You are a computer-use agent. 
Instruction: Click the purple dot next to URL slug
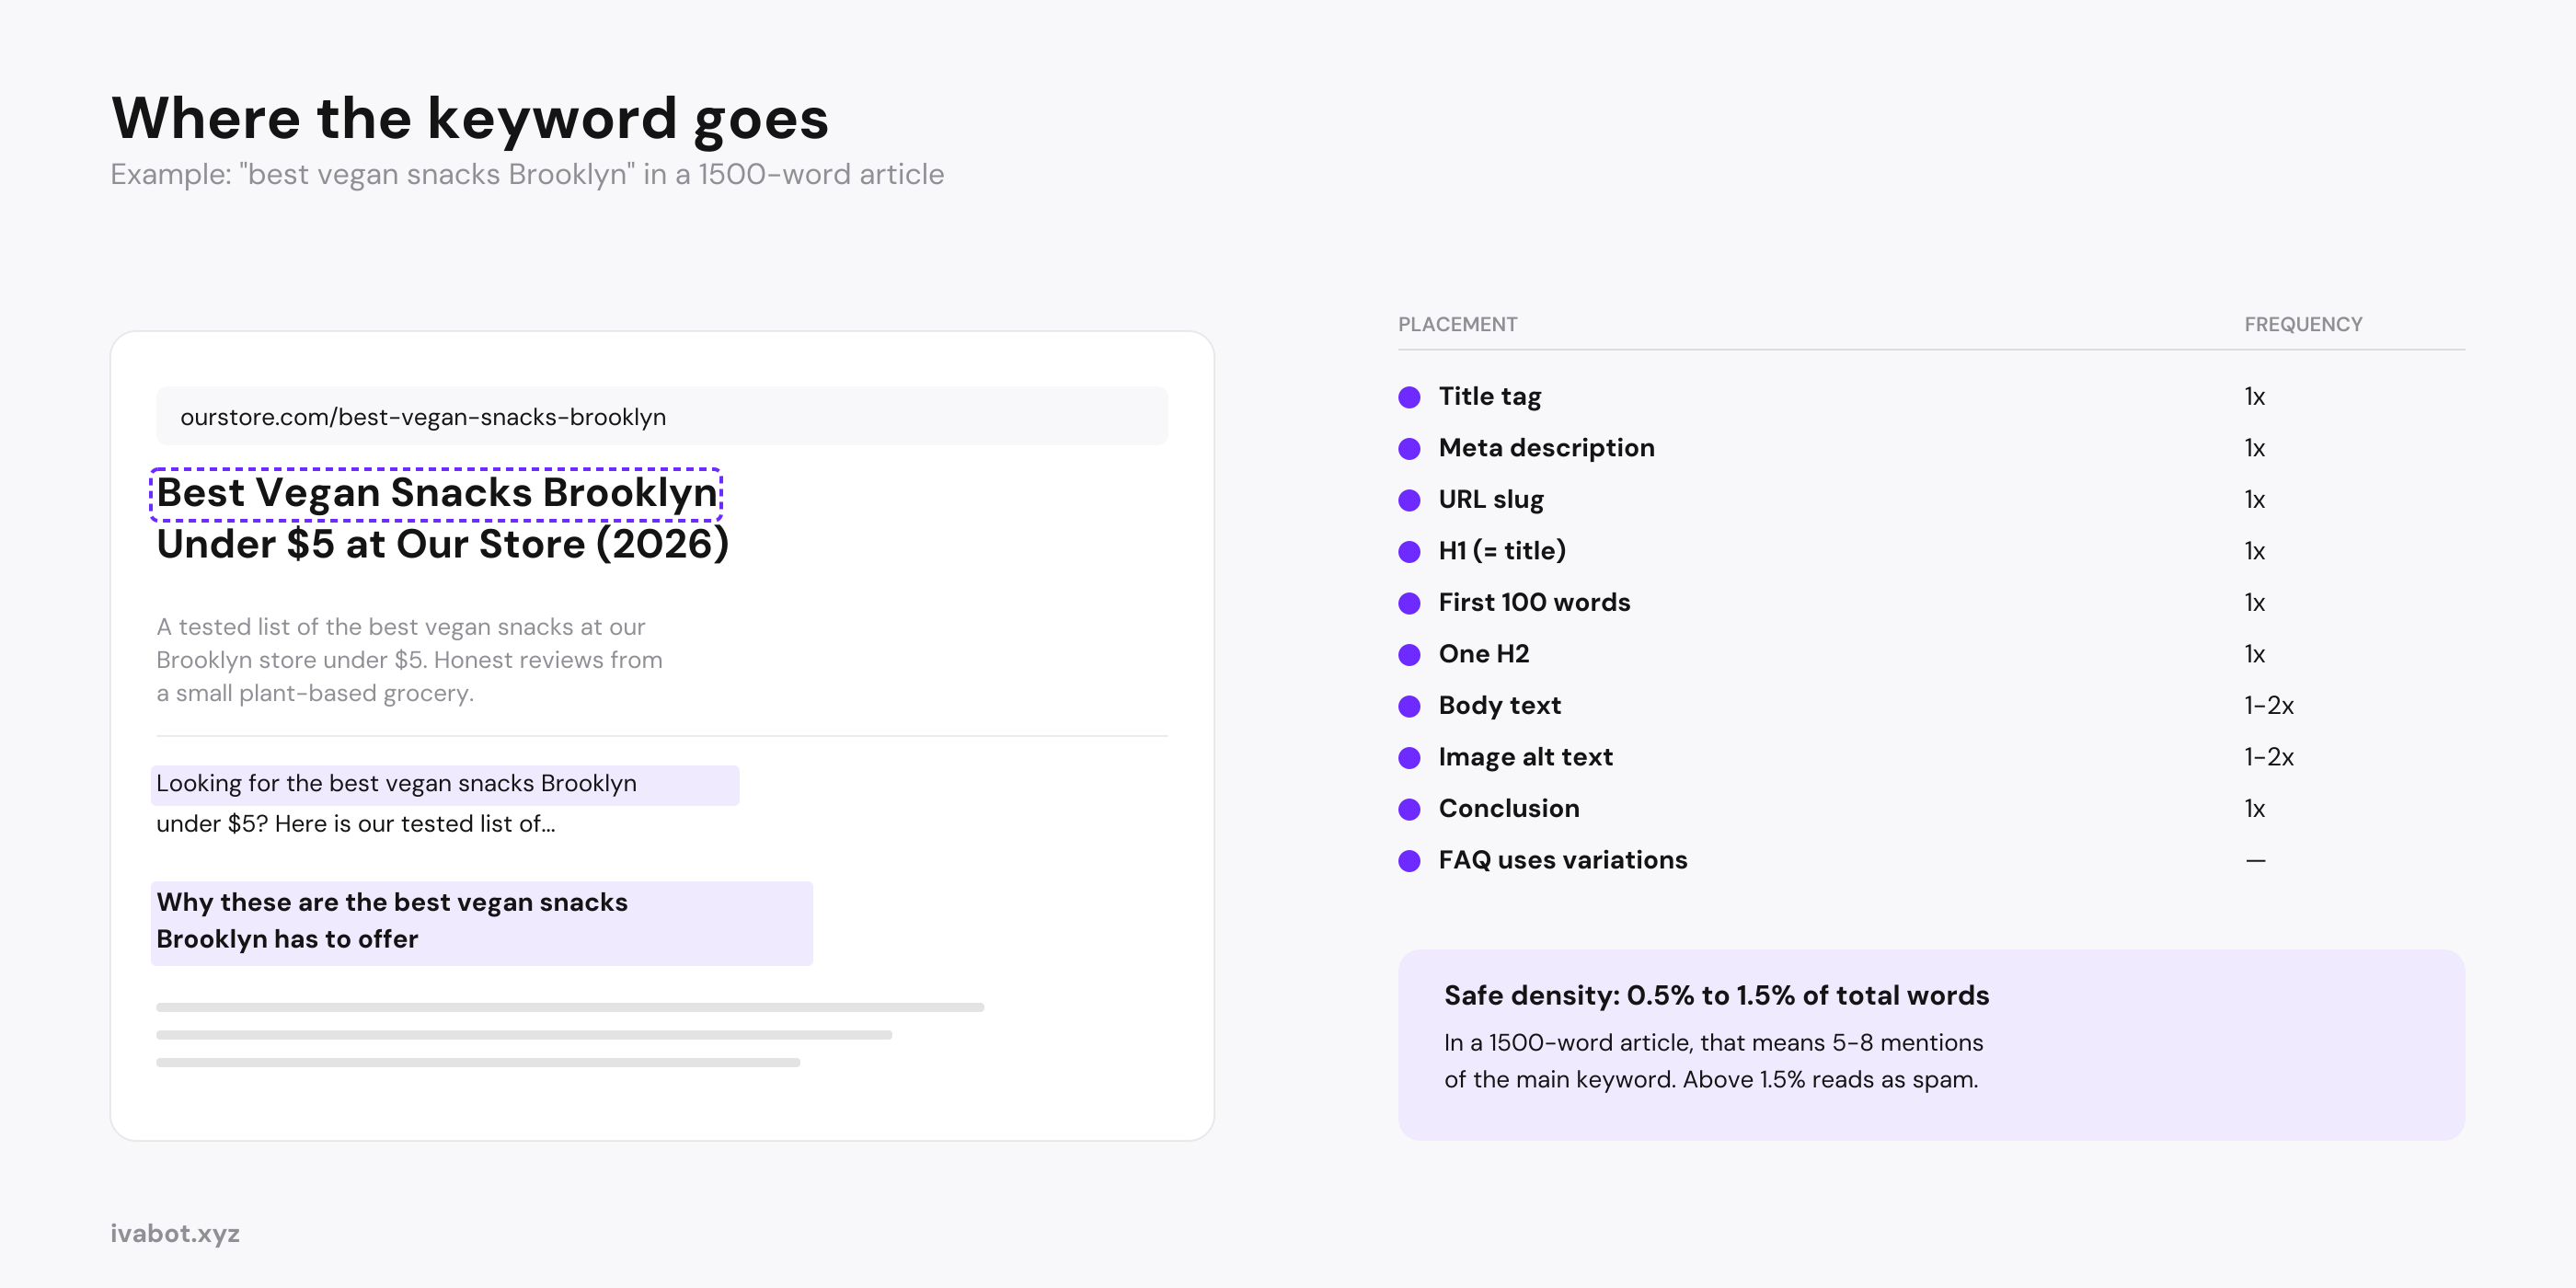pos(1409,500)
